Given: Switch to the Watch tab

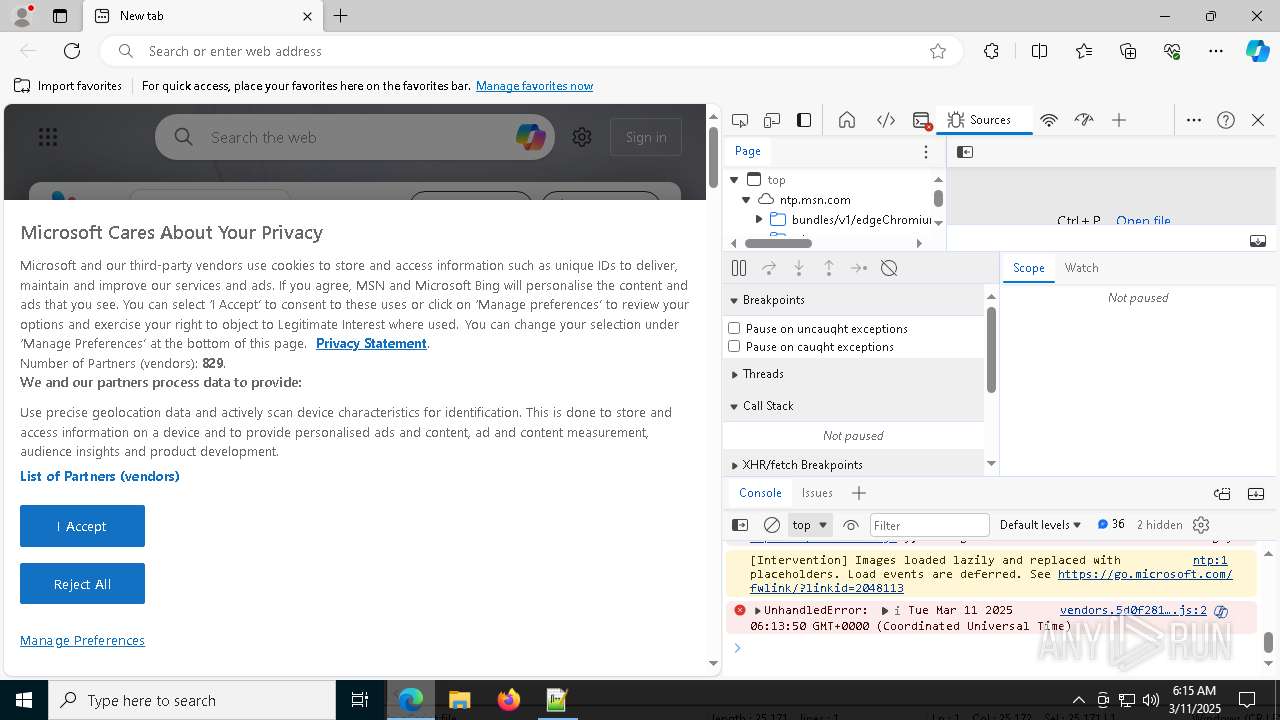Looking at the screenshot, I should 1081,268.
